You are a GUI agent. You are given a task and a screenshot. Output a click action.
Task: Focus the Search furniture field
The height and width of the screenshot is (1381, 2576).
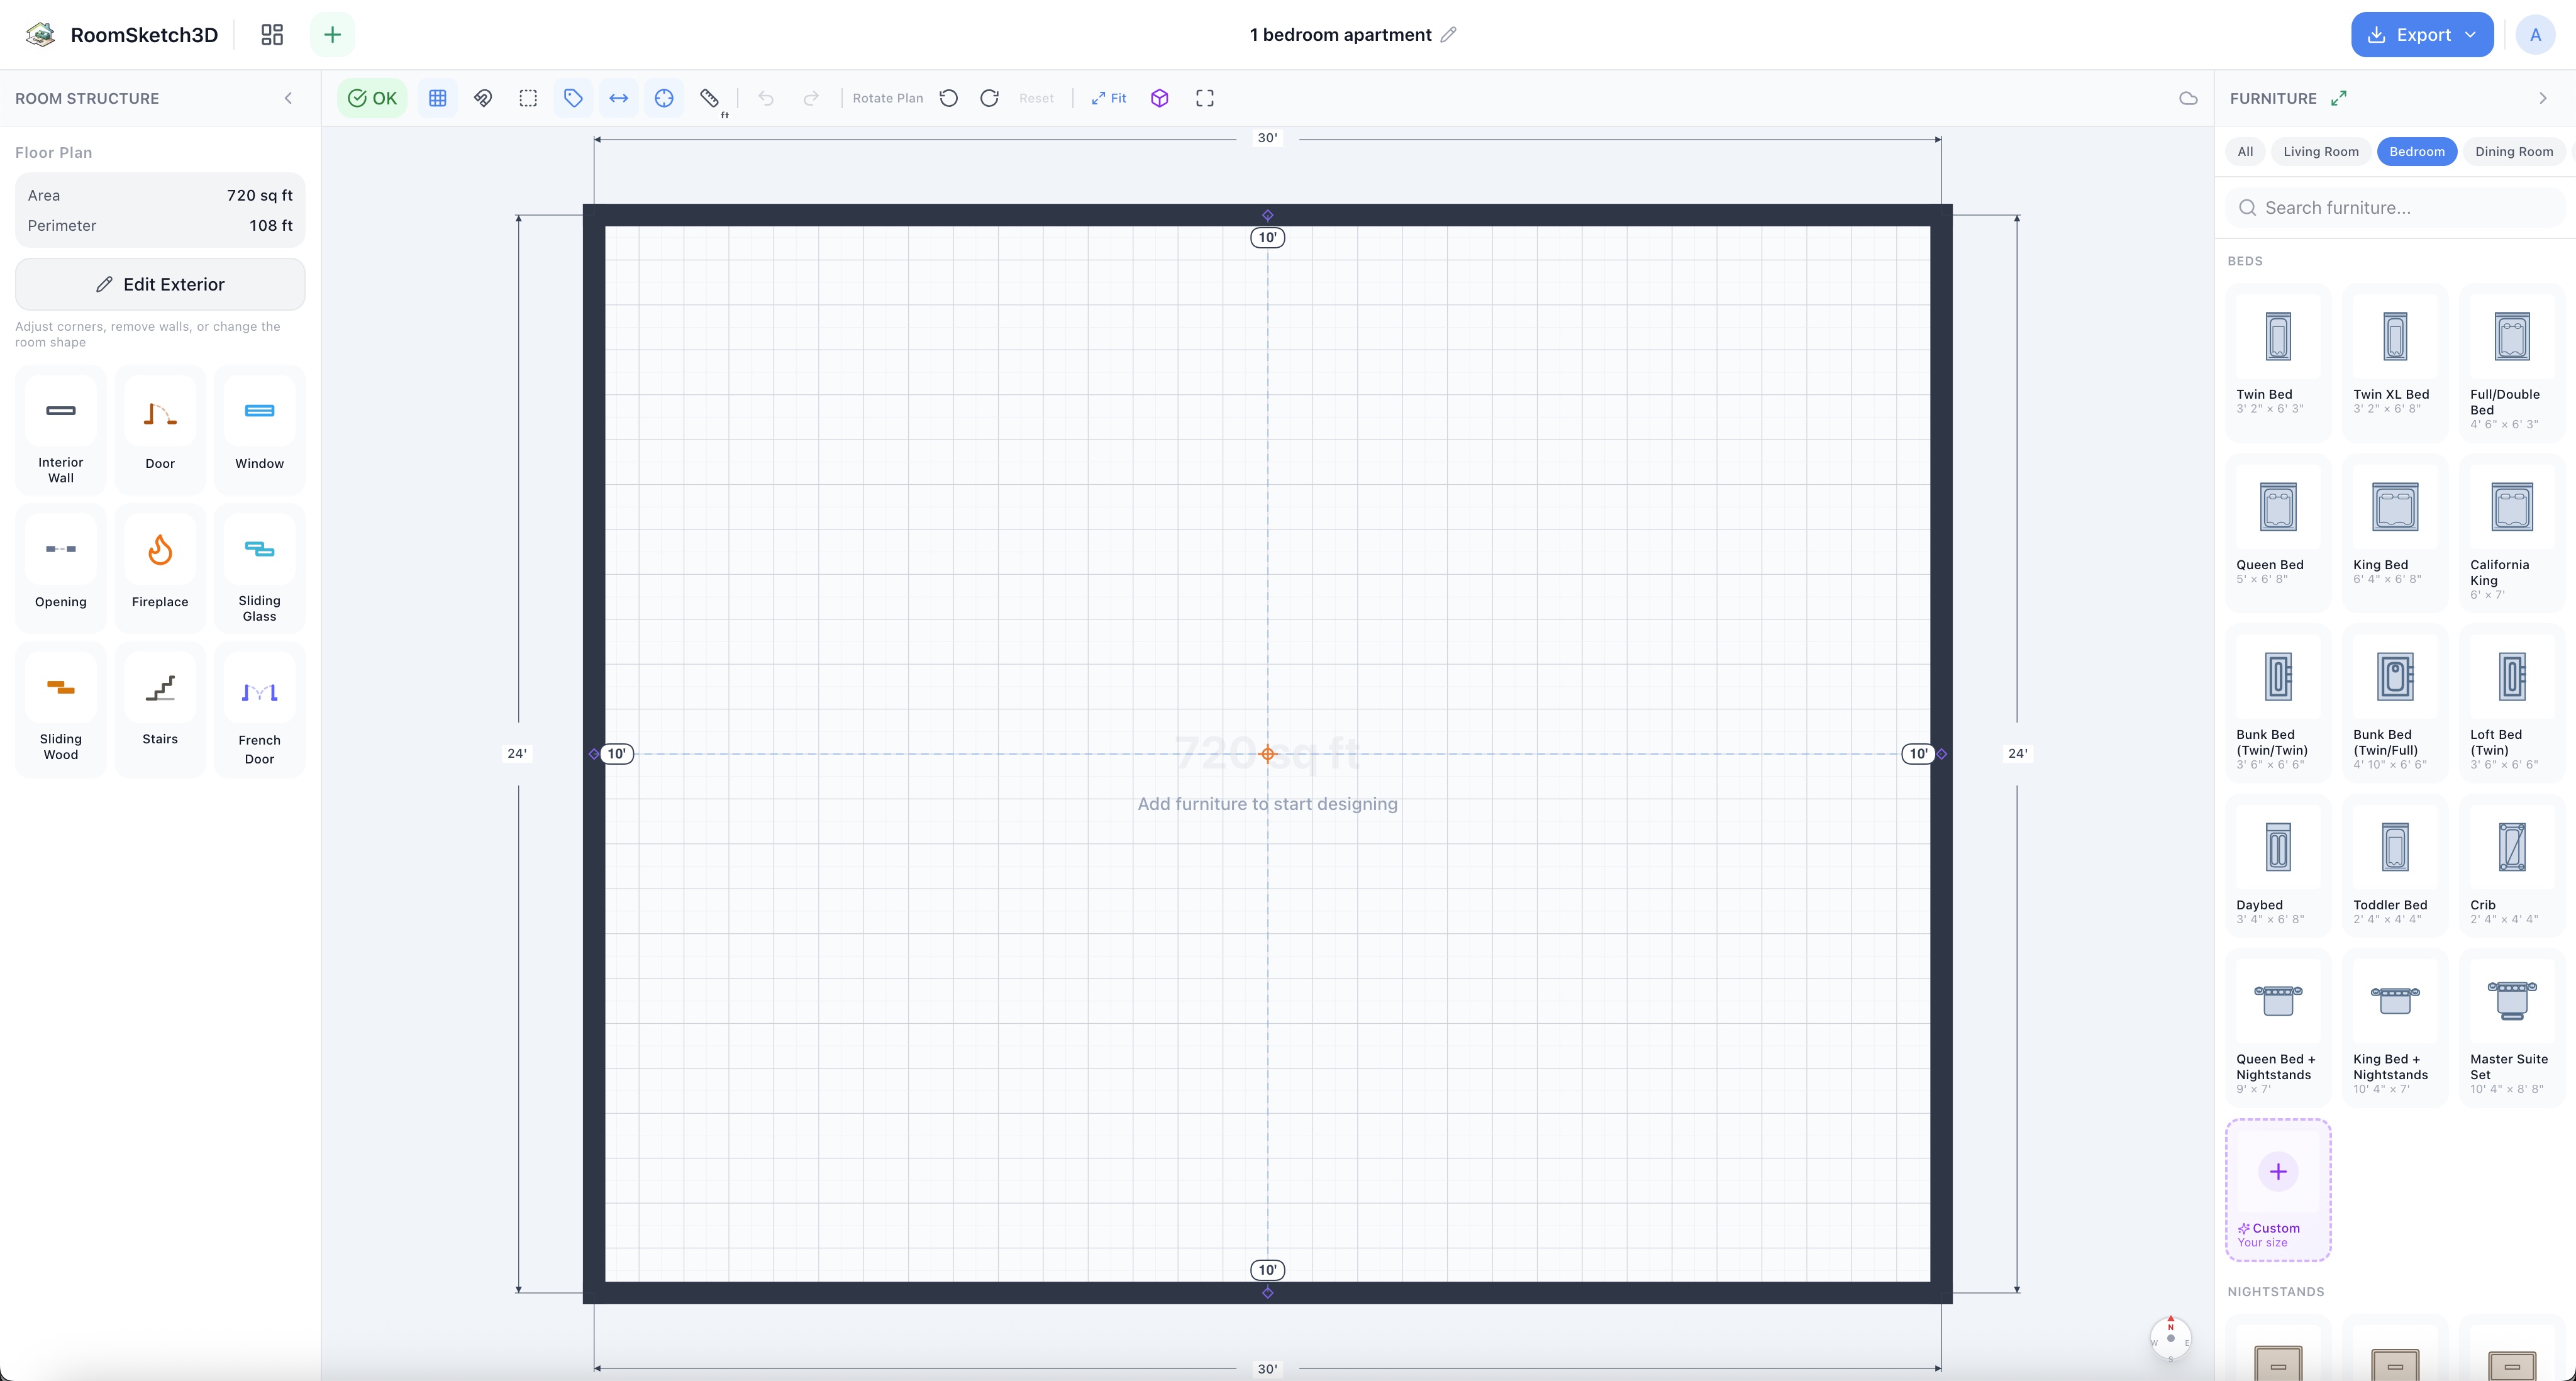[2395, 208]
